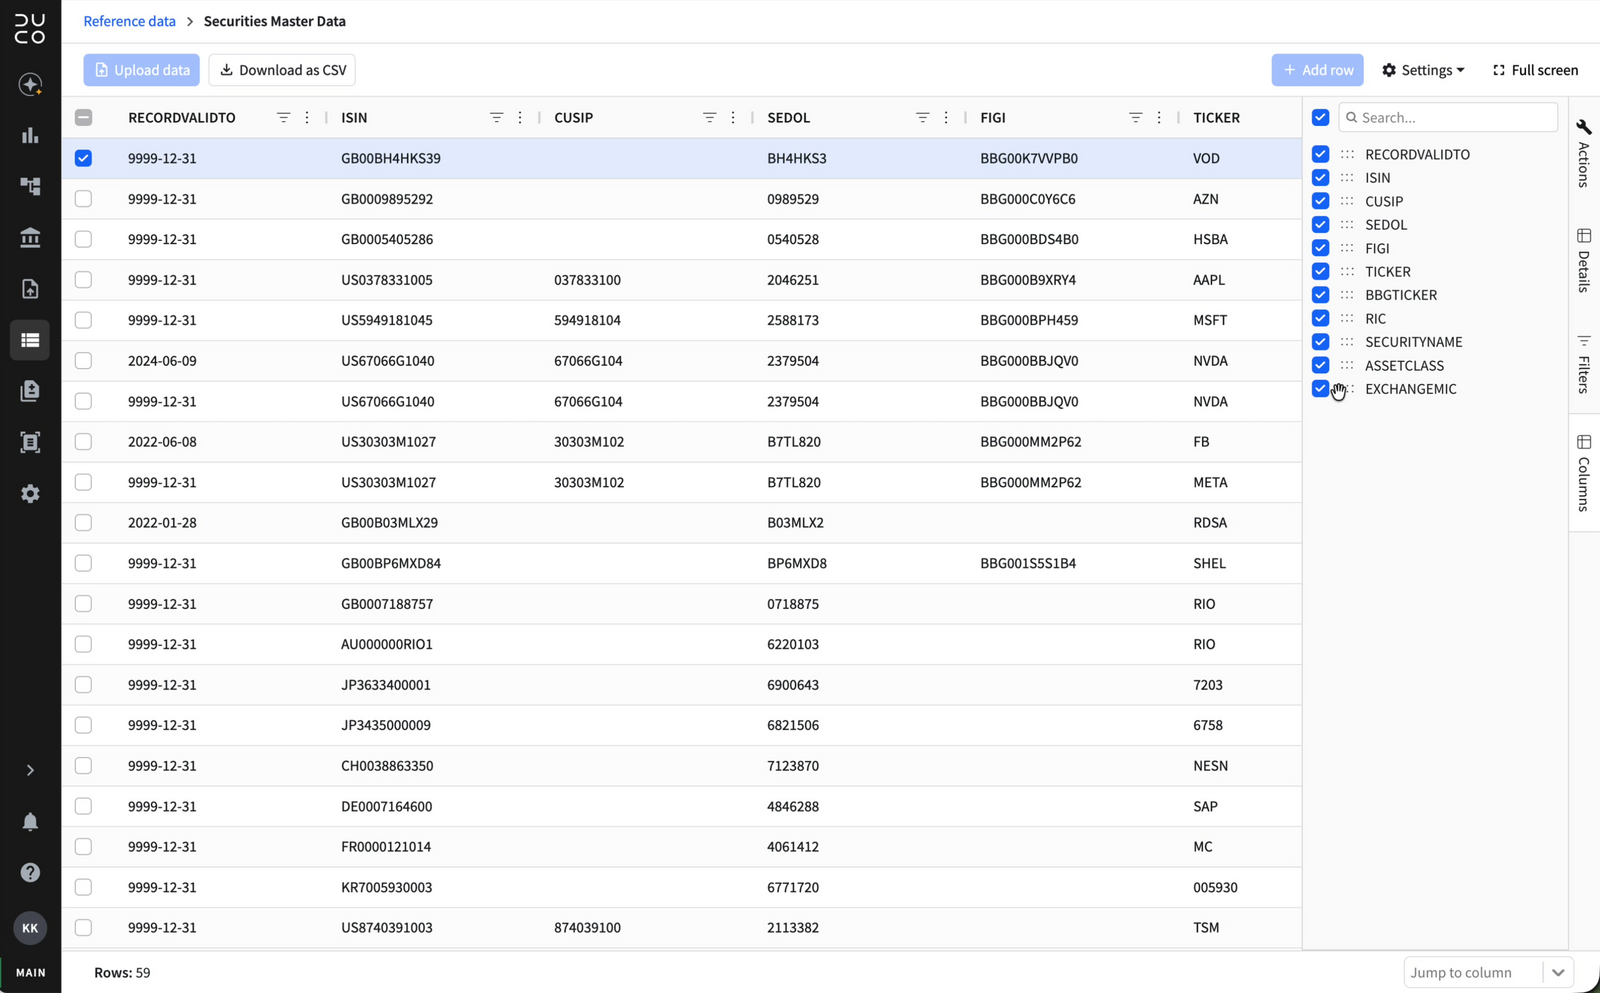Open the Jump to column dropdown
The height and width of the screenshot is (993, 1600).
1488,973
